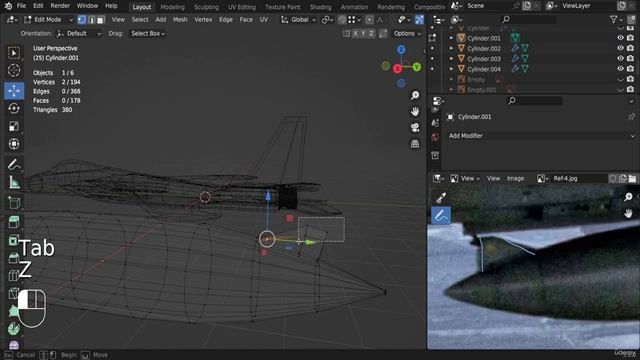The width and height of the screenshot is (640, 360).
Task: Open the Options dropdown
Action: tap(407, 33)
